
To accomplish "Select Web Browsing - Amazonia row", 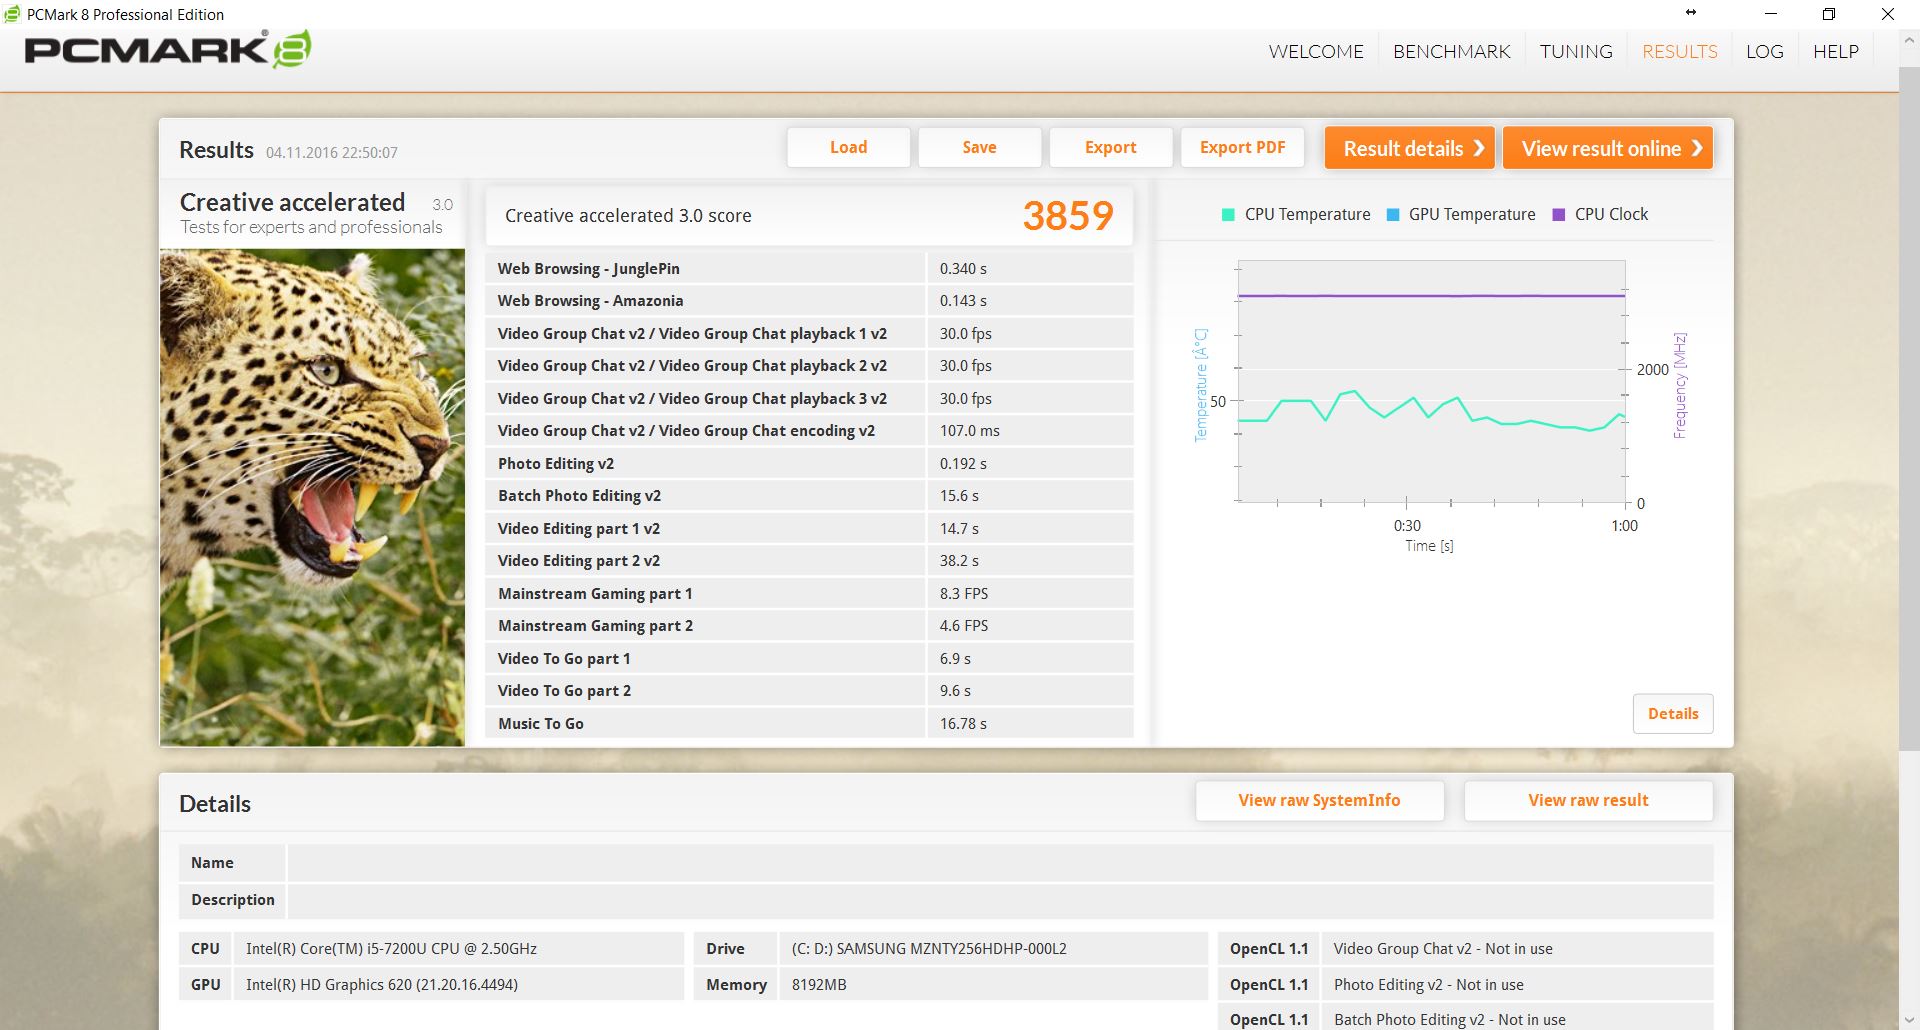I will click(x=809, y=301).
